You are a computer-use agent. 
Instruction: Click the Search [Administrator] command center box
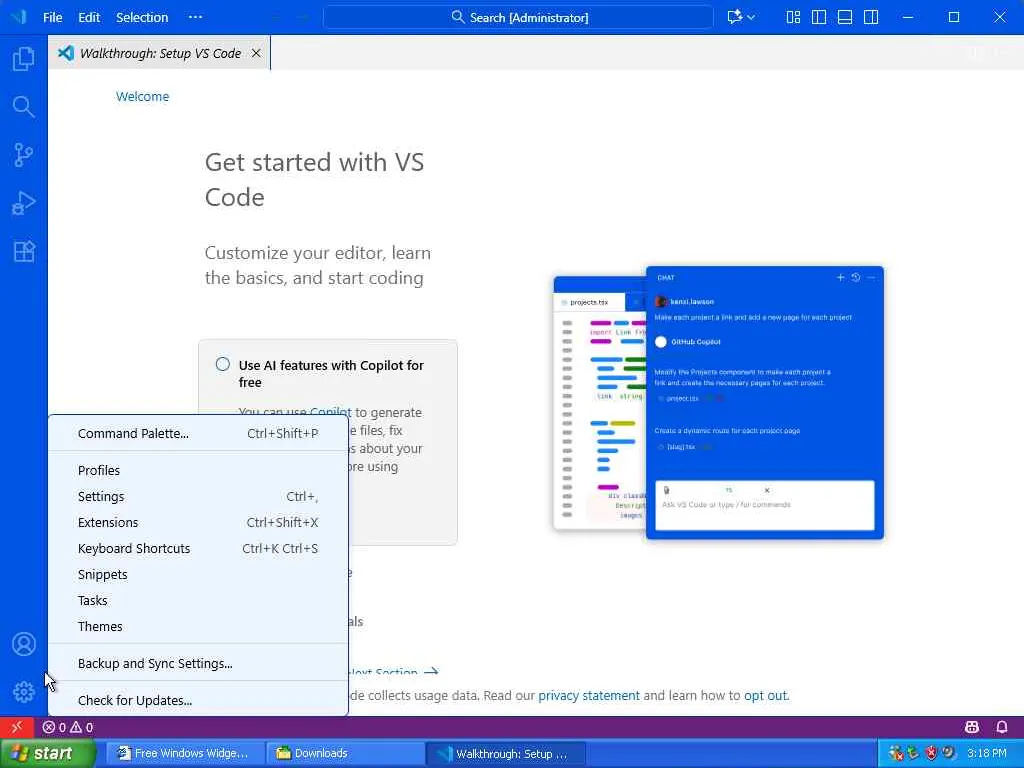click(x=519, y=17)
